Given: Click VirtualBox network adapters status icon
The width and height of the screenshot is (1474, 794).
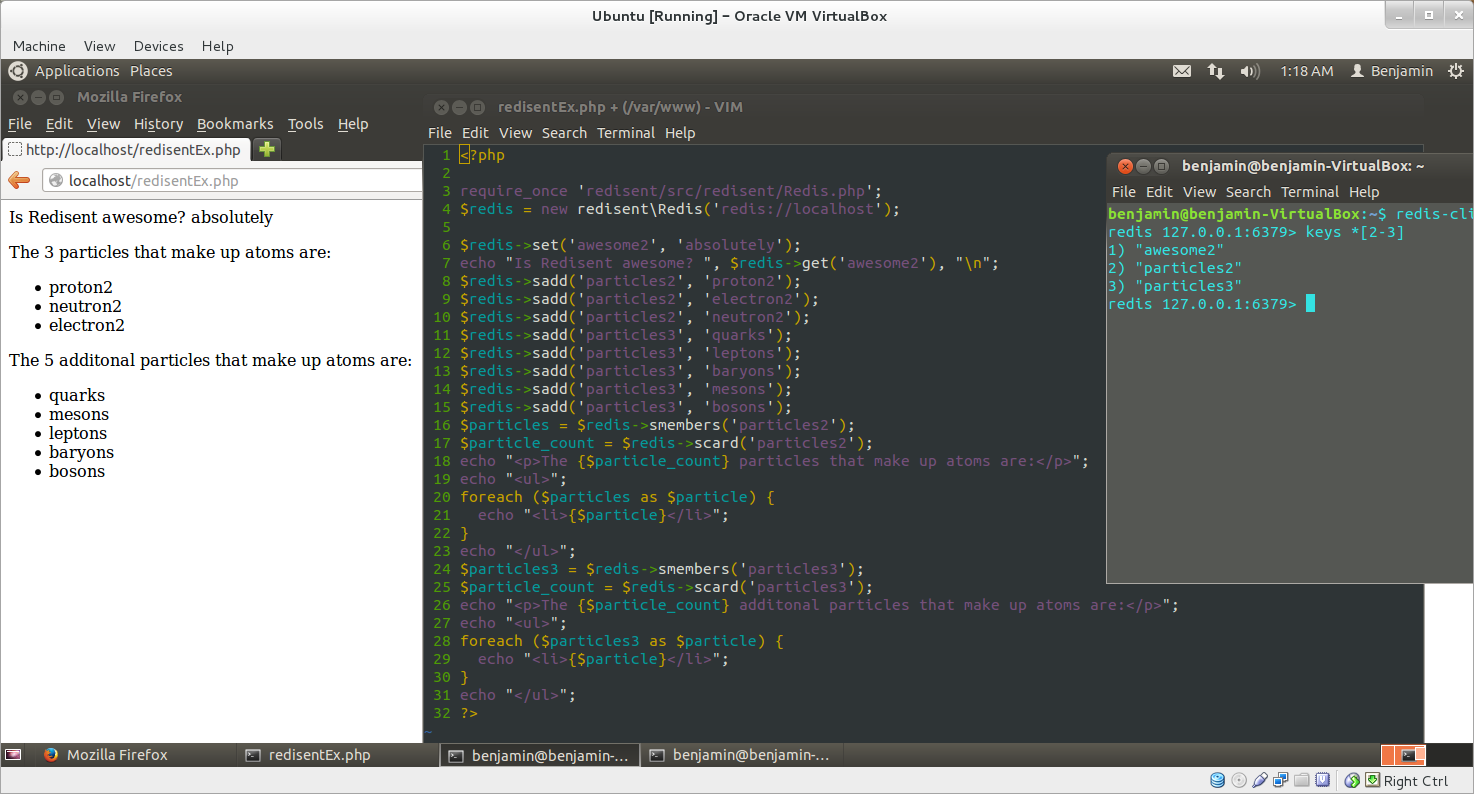Looking at the screenshot, I should (1281, 780).
